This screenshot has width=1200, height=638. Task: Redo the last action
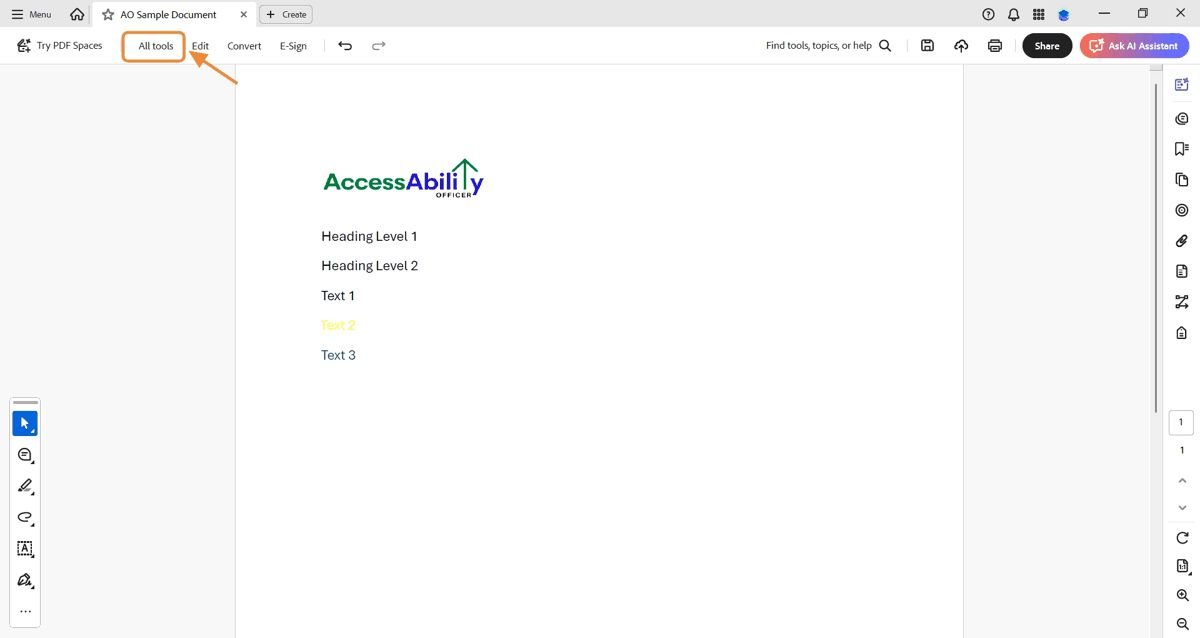click(378, 45)
